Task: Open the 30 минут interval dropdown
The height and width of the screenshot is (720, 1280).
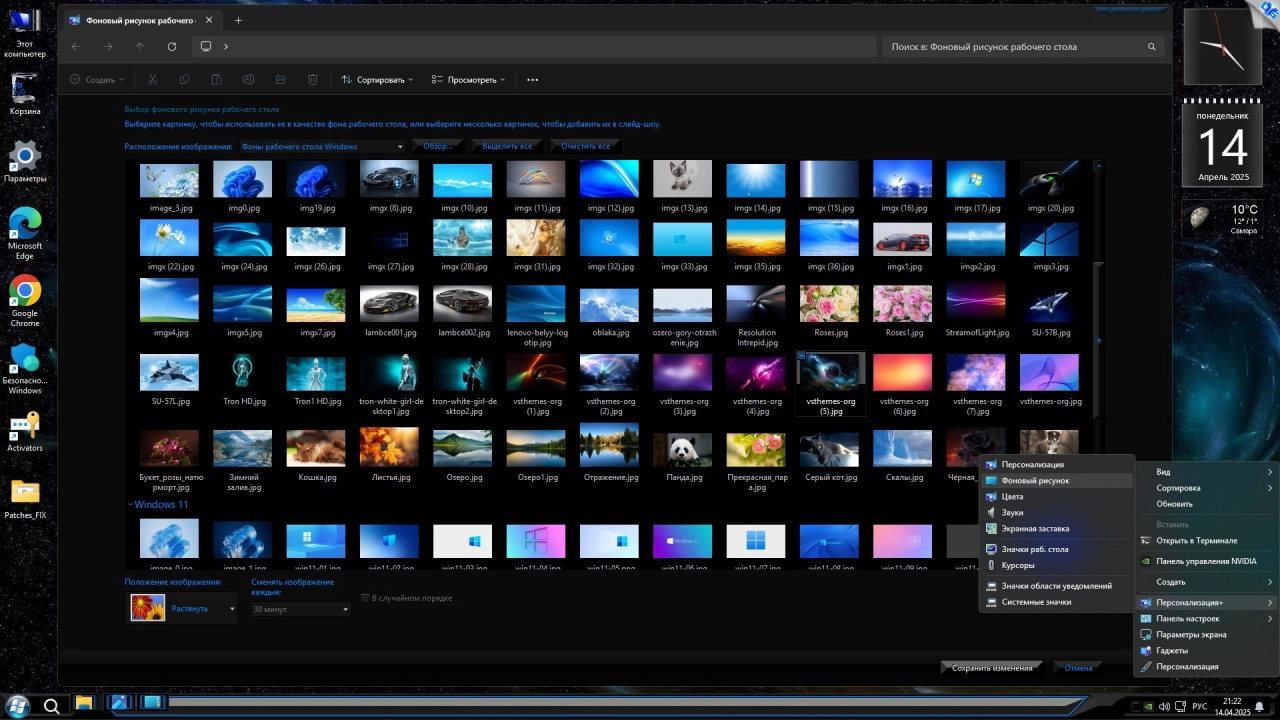Action: pos(299,608)
